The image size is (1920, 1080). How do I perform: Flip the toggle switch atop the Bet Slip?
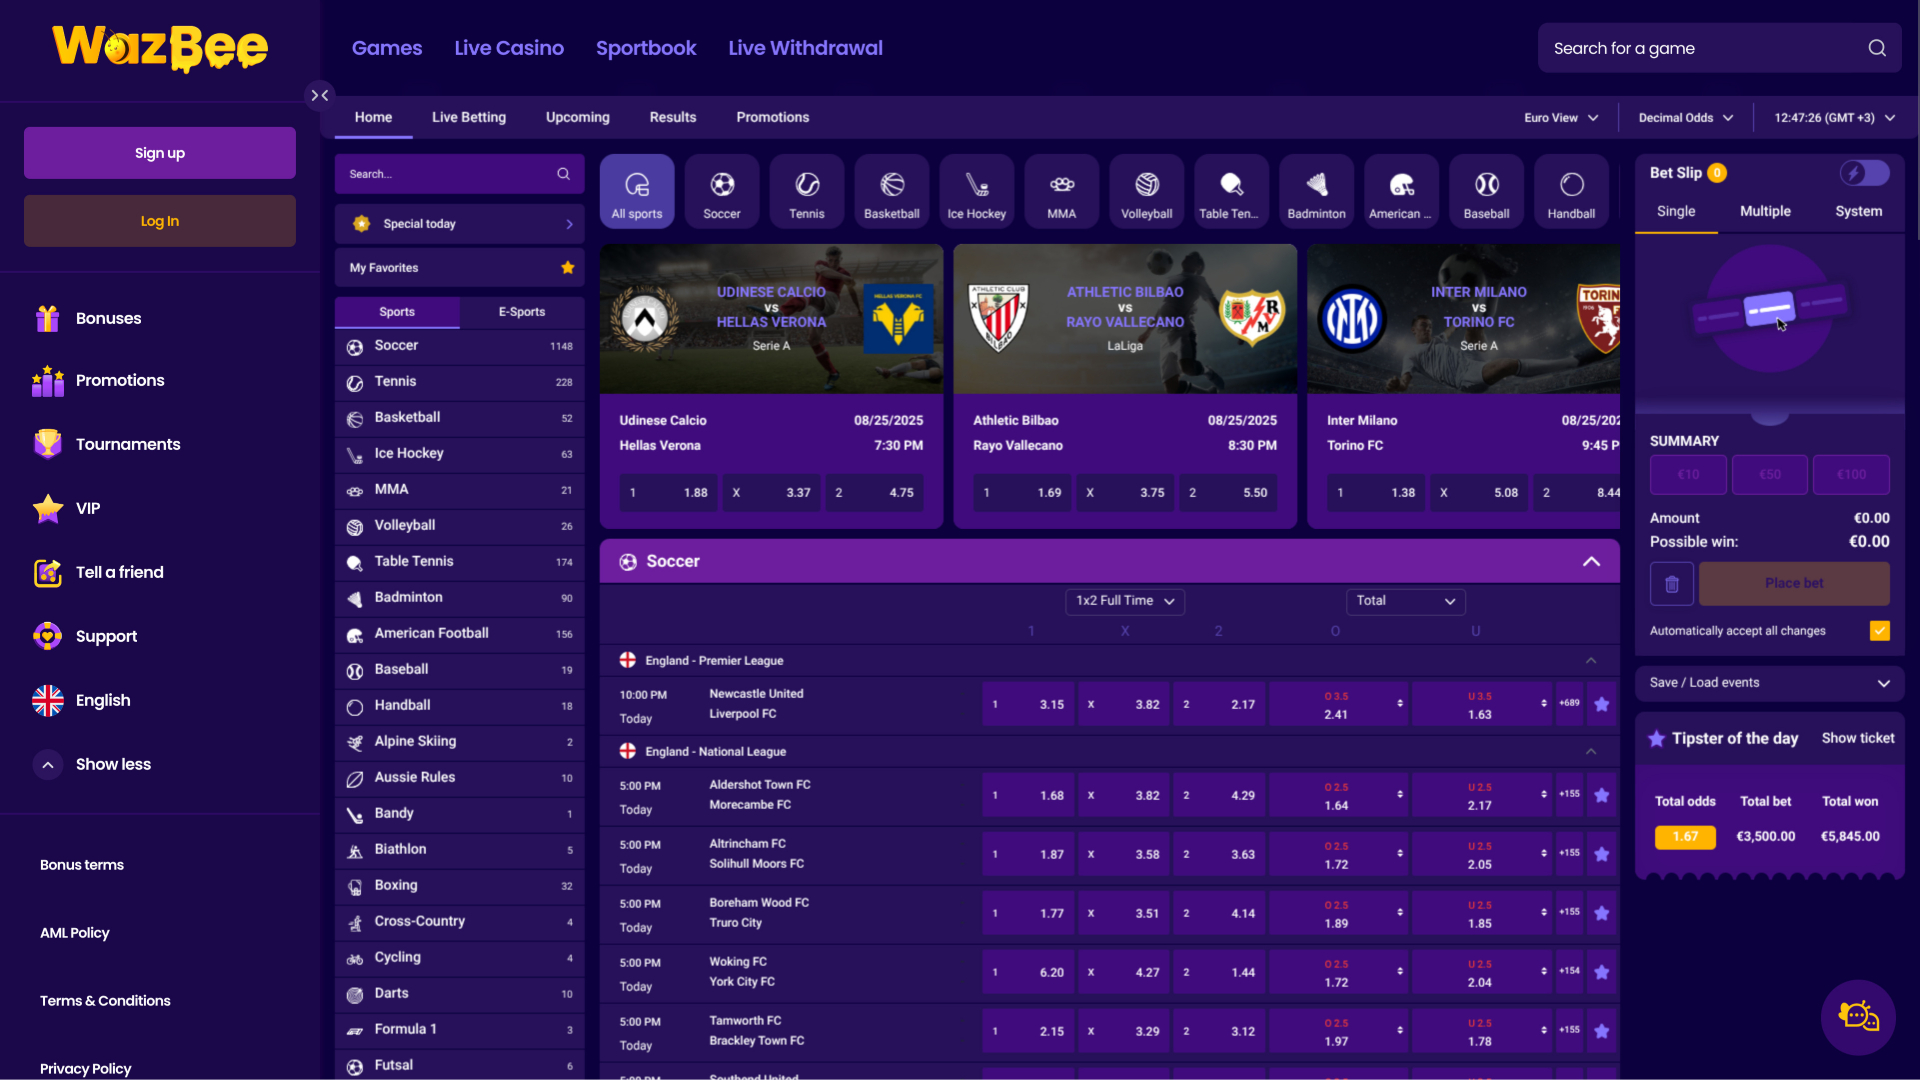pos(1864,172)
